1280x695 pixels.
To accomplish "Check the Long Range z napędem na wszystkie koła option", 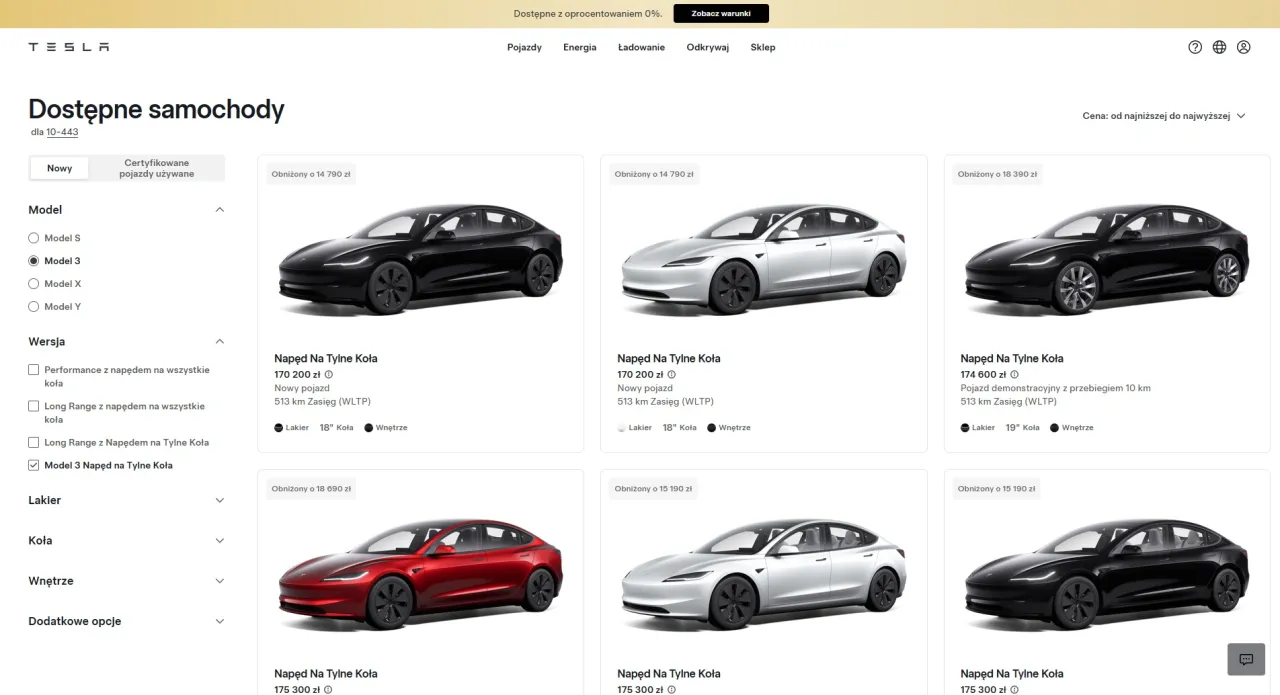I will click(x=33, y=406).
